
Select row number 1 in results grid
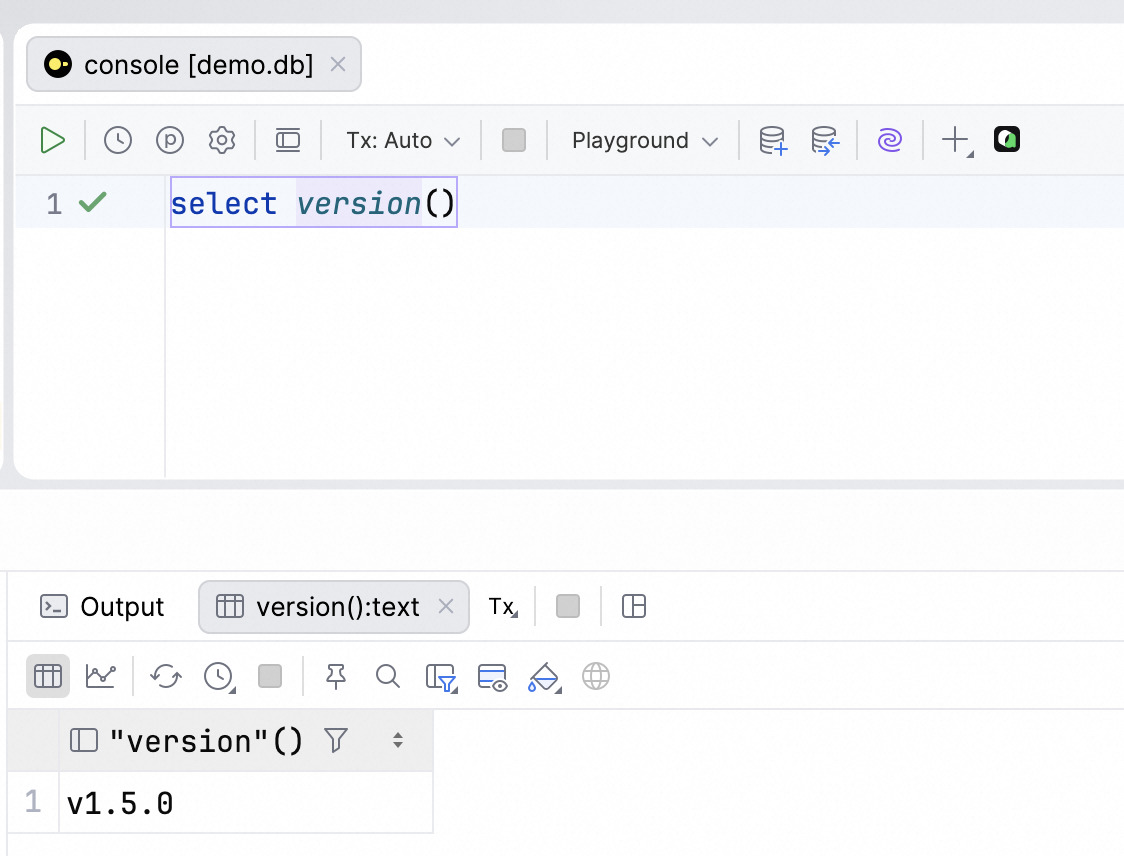coord(33,802)
